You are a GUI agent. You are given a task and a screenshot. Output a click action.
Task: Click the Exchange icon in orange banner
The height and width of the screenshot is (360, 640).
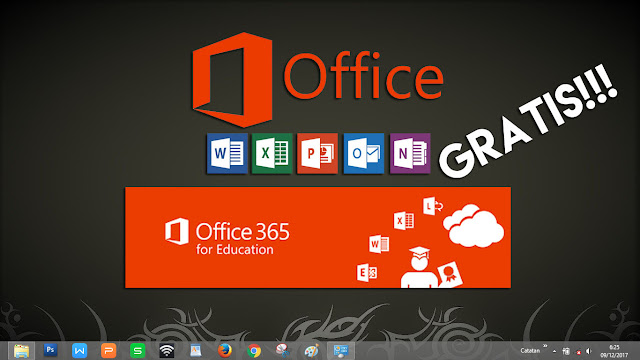(x=367, y=272)
